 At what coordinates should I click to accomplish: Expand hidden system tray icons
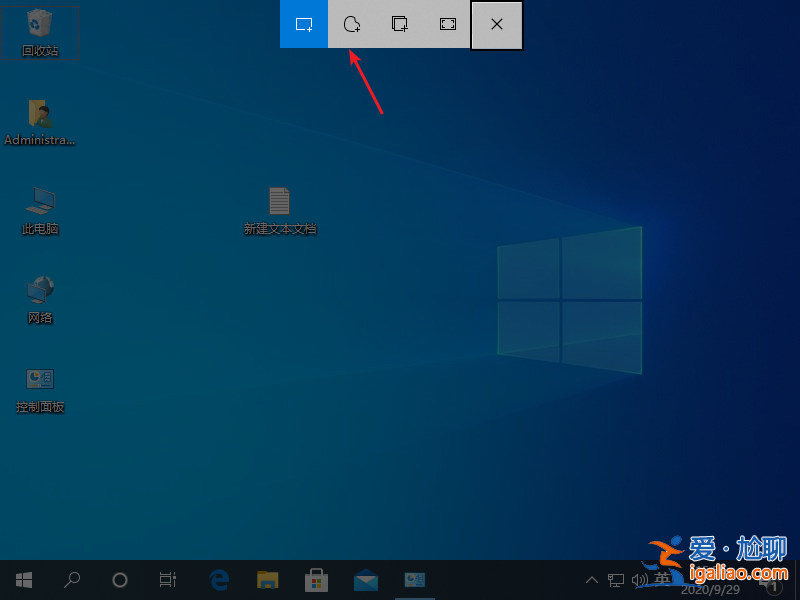pos(592,579)
